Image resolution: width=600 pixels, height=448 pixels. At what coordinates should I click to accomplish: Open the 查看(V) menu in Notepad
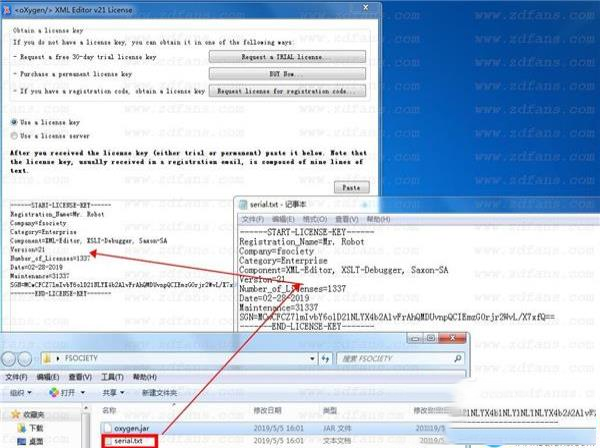(x=346, y=220)
